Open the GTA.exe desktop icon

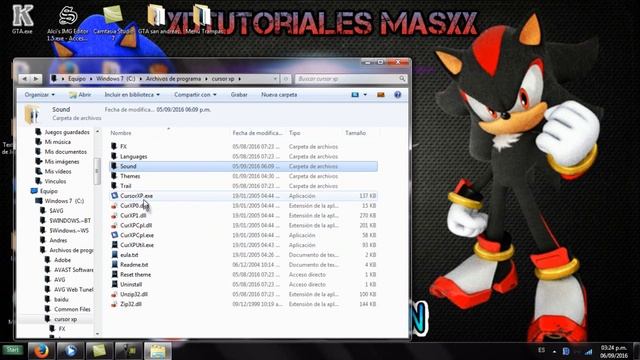pyautogui.click(x=22, y=19)
